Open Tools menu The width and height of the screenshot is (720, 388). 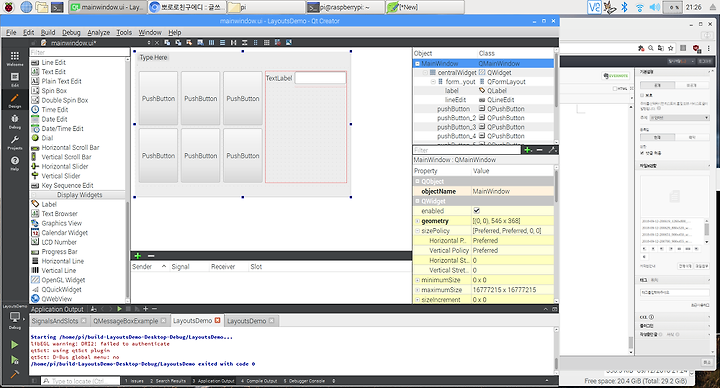point(124,32)
